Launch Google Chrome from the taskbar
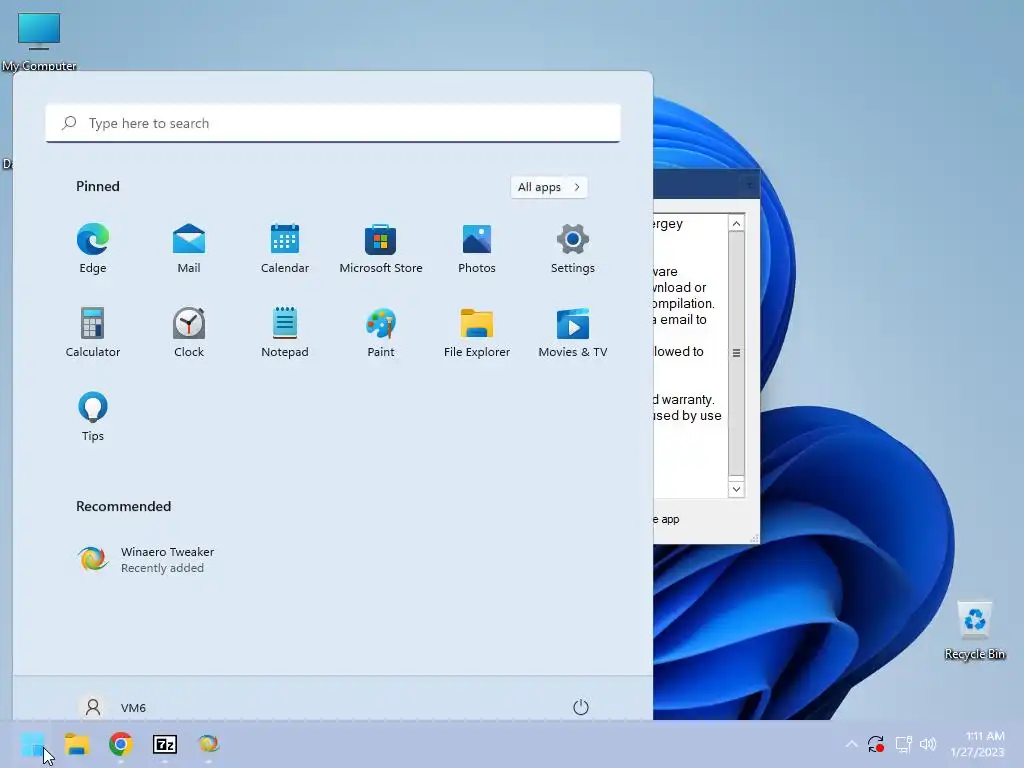This screenshot has width=1024, height=768. [121, 744]
